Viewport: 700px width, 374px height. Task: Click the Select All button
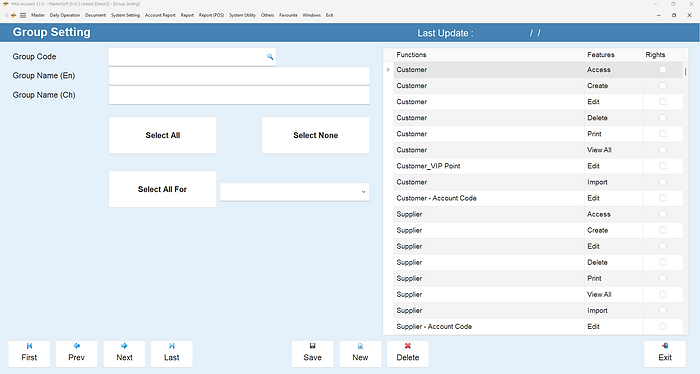162,135
